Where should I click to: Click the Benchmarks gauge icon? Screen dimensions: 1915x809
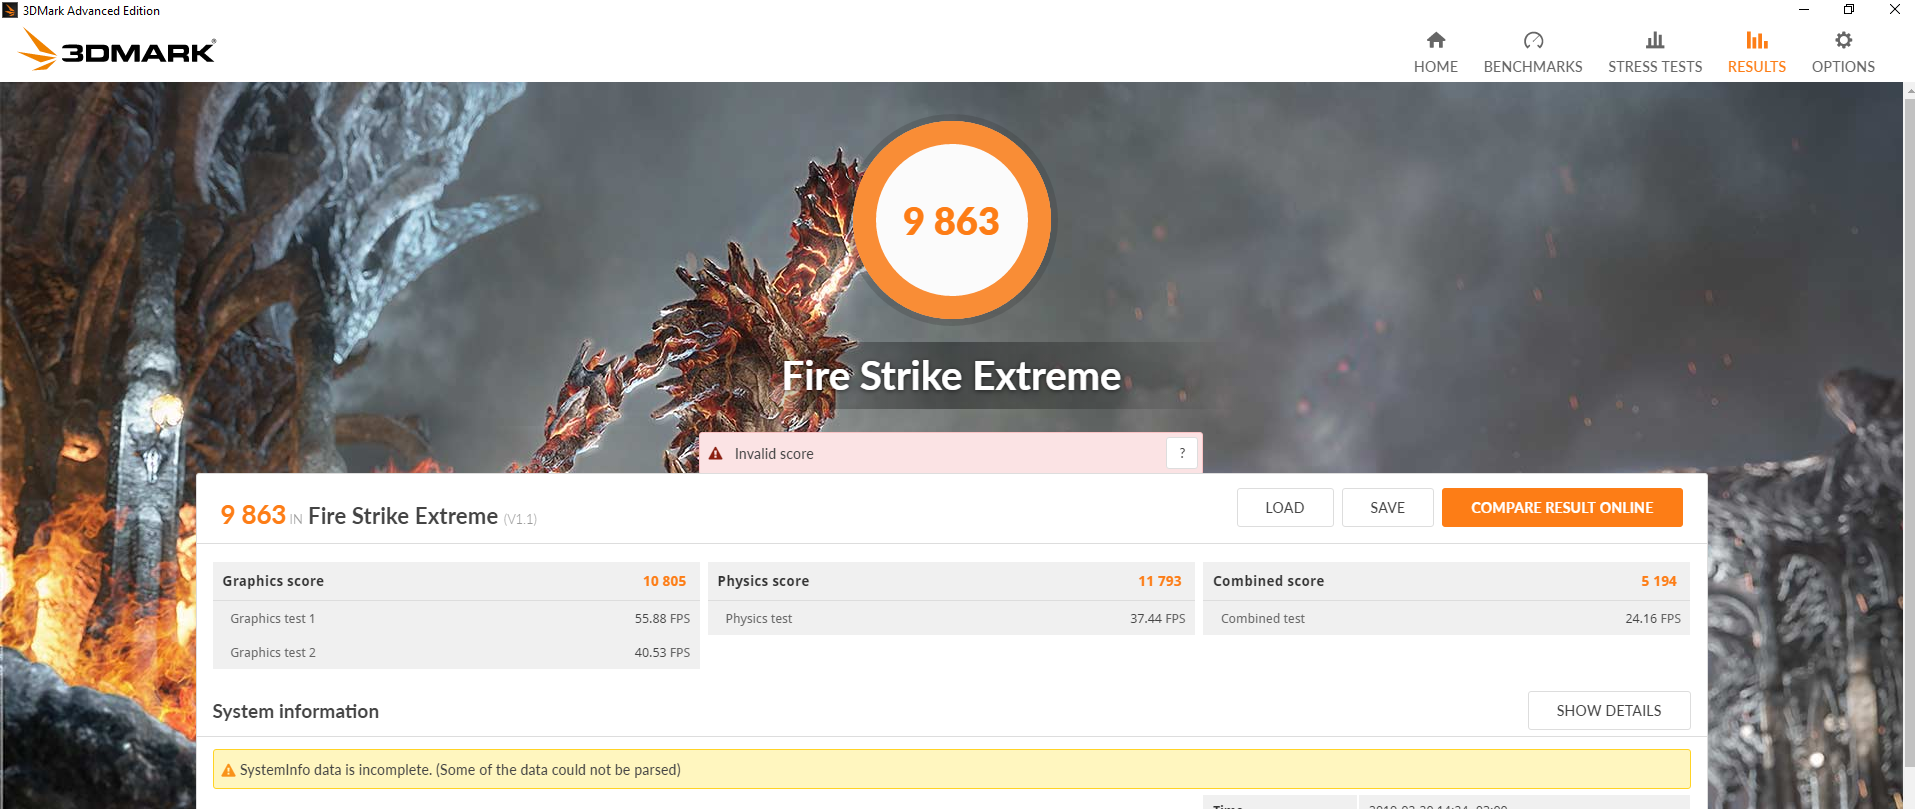pyautogui.click(x=1533, y=40)
